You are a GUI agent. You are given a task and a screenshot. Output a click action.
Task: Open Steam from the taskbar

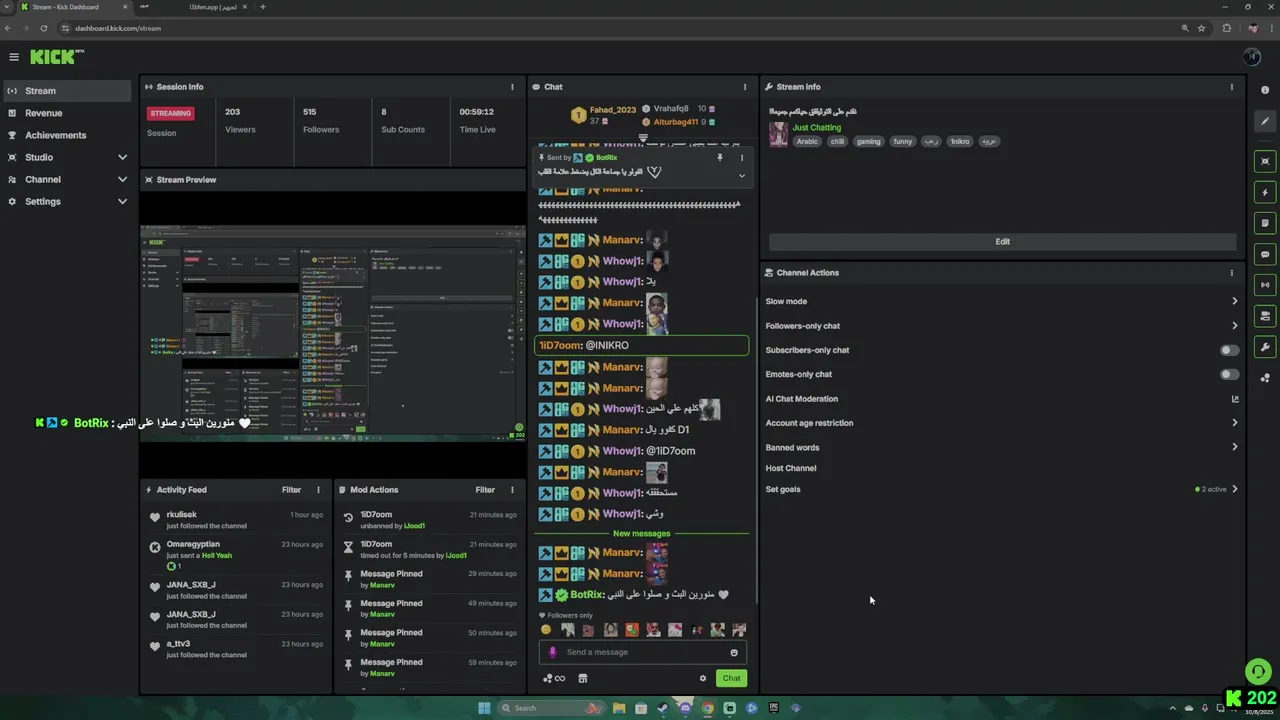(663, 708)
